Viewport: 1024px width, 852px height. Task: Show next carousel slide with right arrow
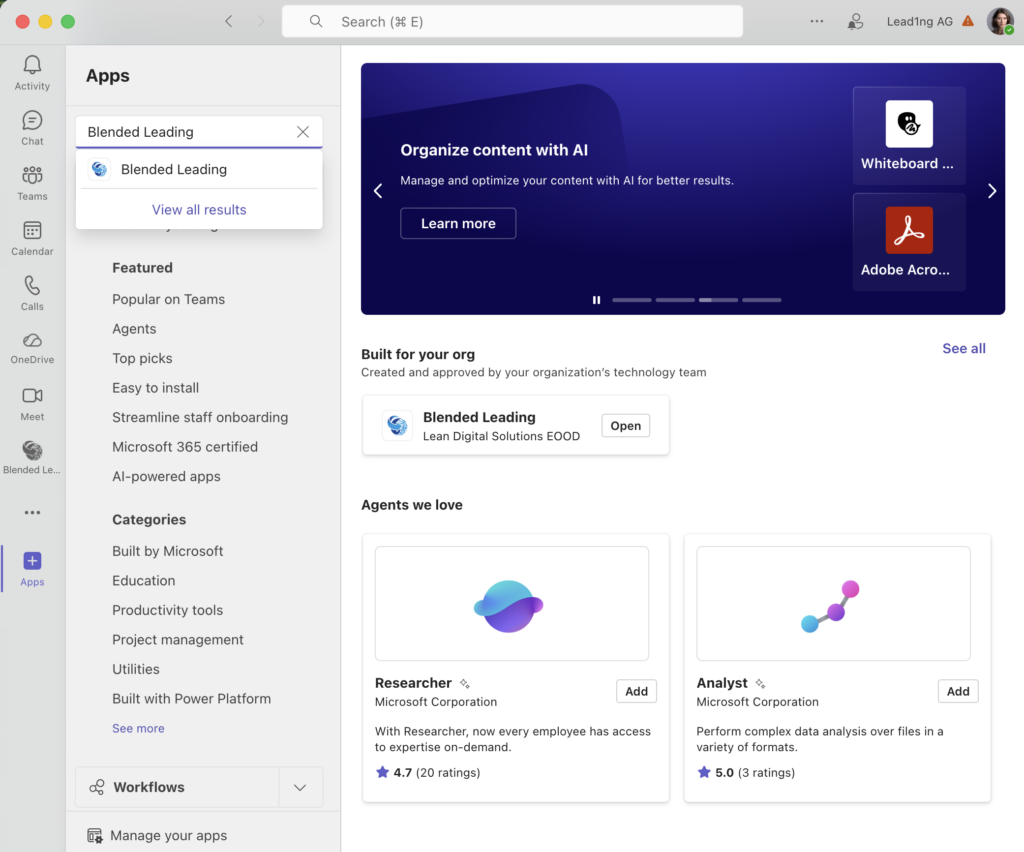coord(991,191)
